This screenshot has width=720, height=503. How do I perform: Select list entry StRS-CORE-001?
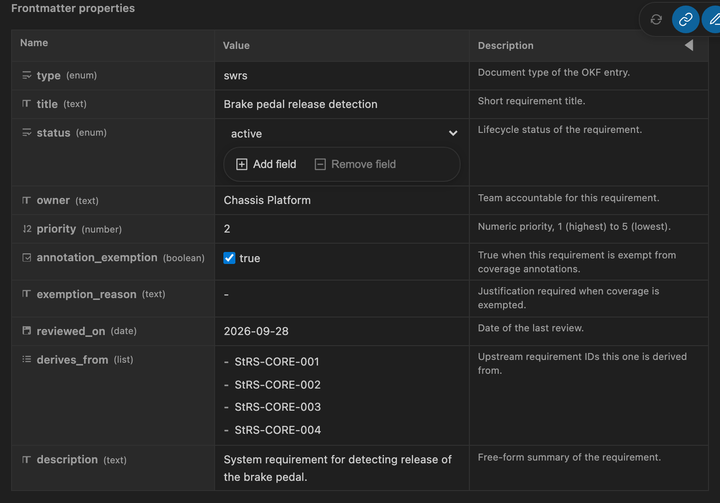277,362
